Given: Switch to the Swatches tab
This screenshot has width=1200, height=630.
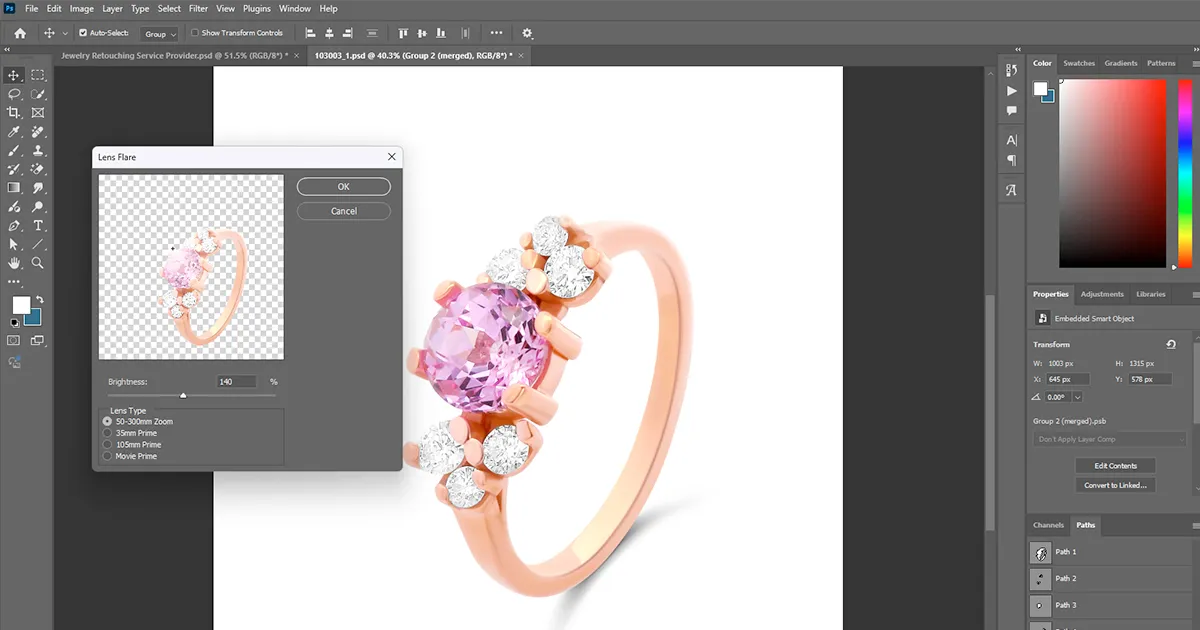Looking at the screenshot, I should (1079, 63).
